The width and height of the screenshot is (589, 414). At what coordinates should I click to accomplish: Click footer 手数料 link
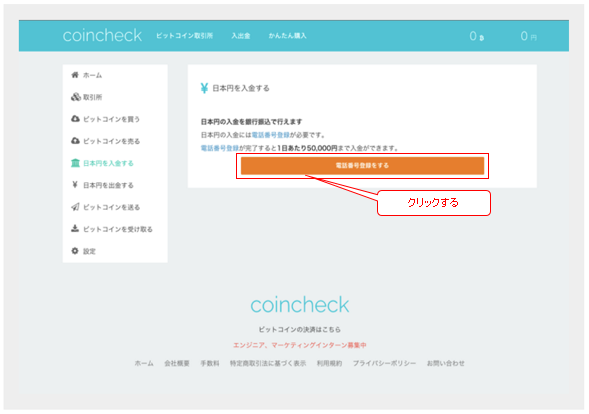point(210,363)
